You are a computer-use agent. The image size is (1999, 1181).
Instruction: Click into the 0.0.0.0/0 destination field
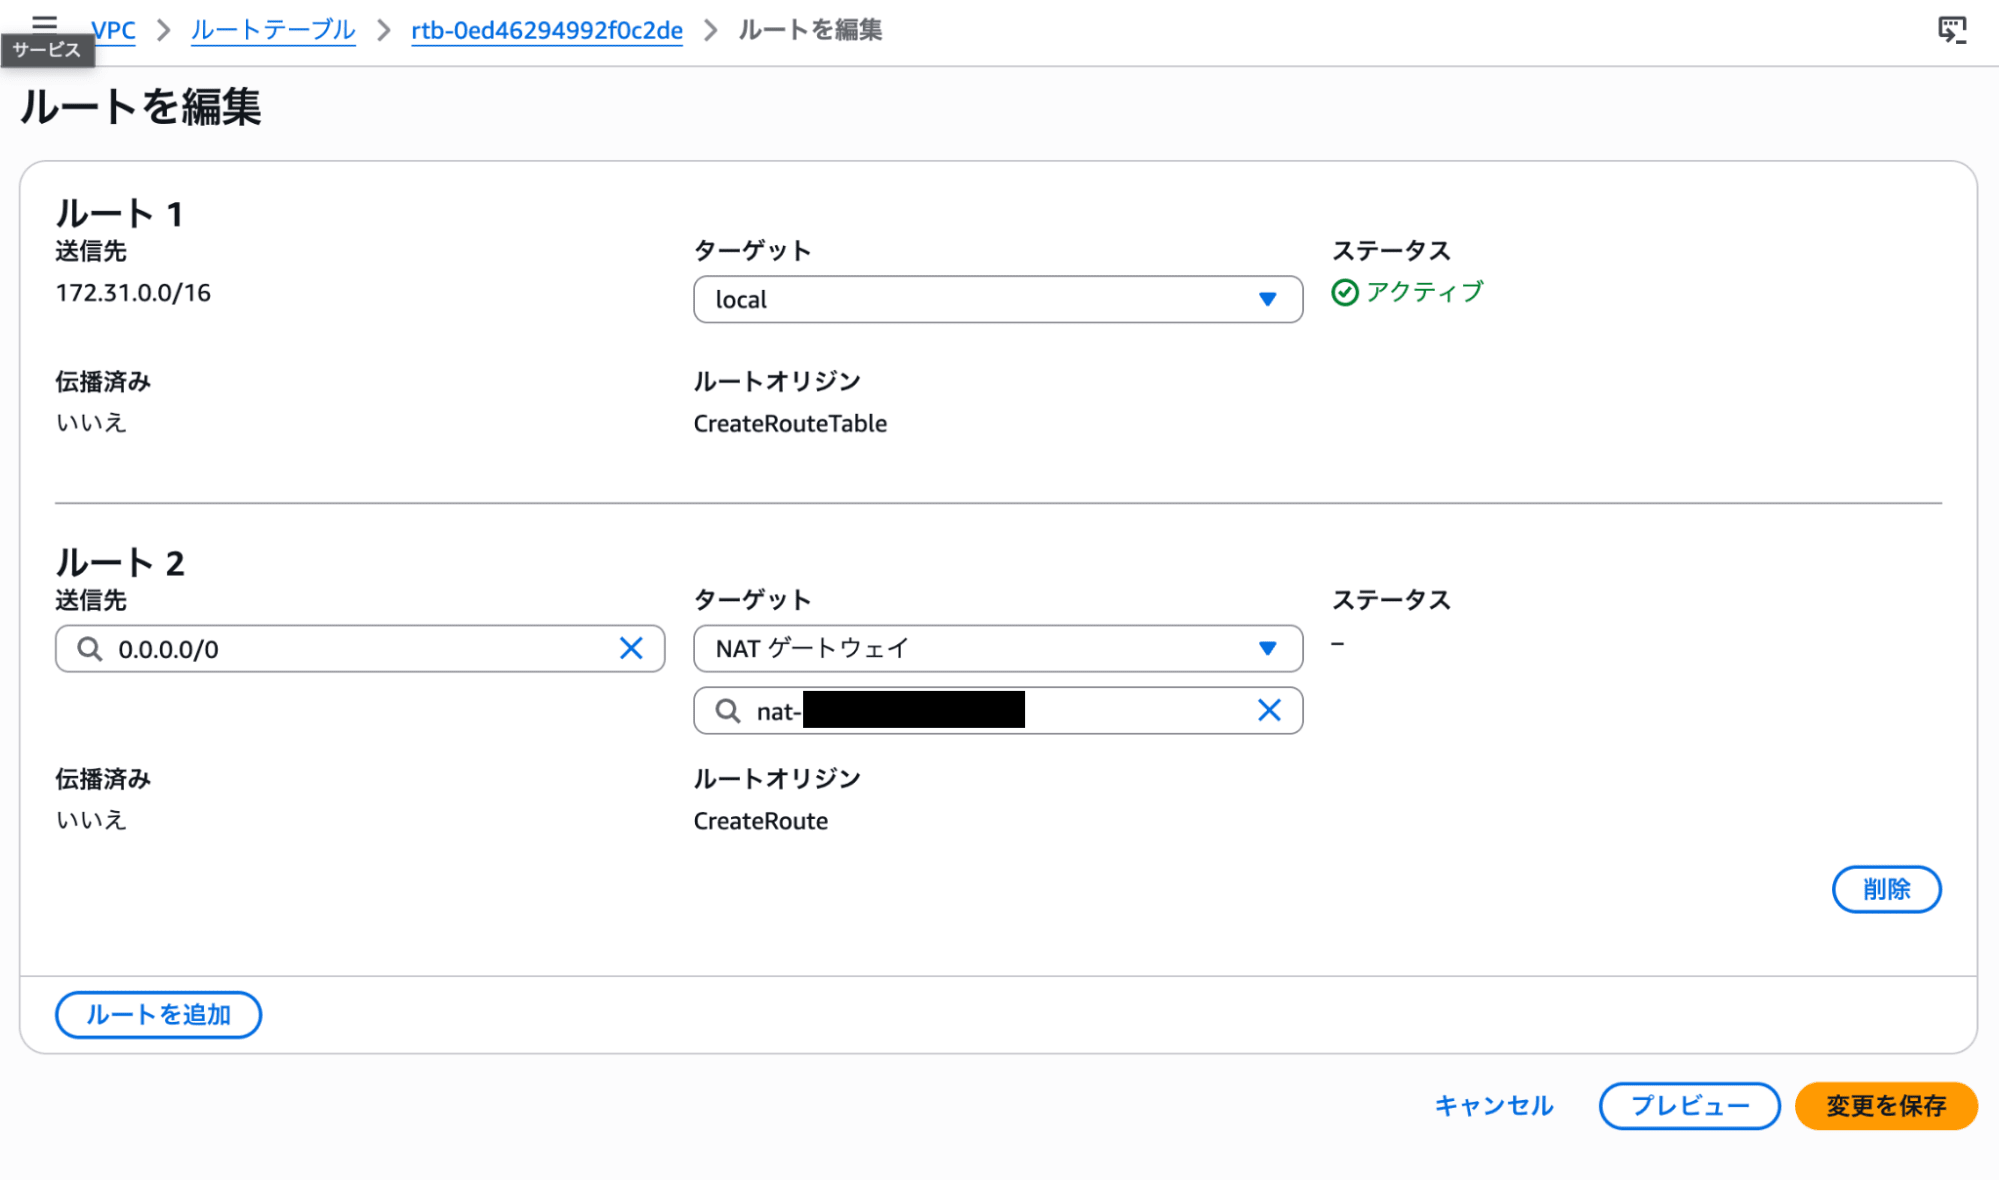coord(360,649)
